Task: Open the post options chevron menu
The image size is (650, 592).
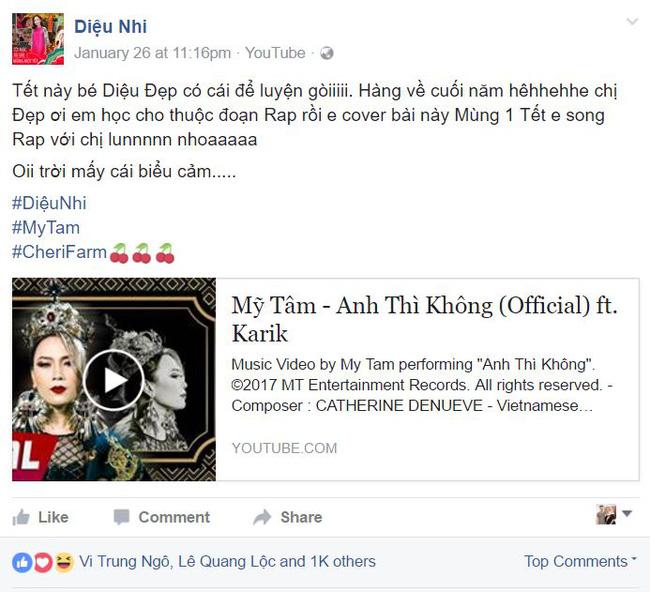Action: point(632,22)
